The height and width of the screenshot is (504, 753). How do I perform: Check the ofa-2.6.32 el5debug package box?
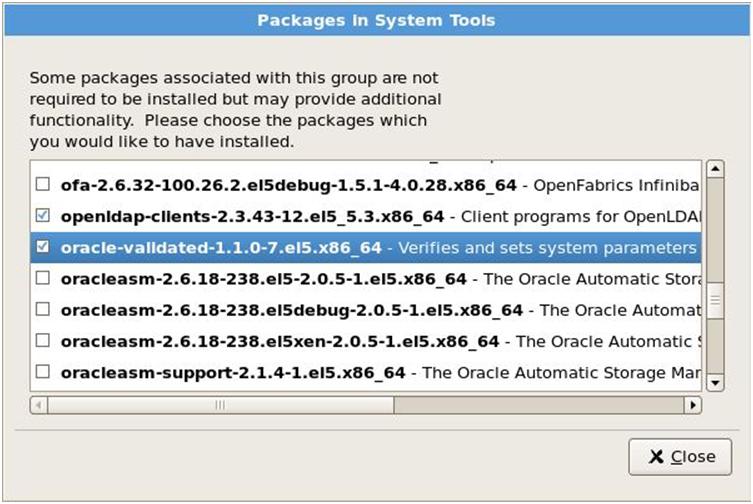(x=43, y=184)
